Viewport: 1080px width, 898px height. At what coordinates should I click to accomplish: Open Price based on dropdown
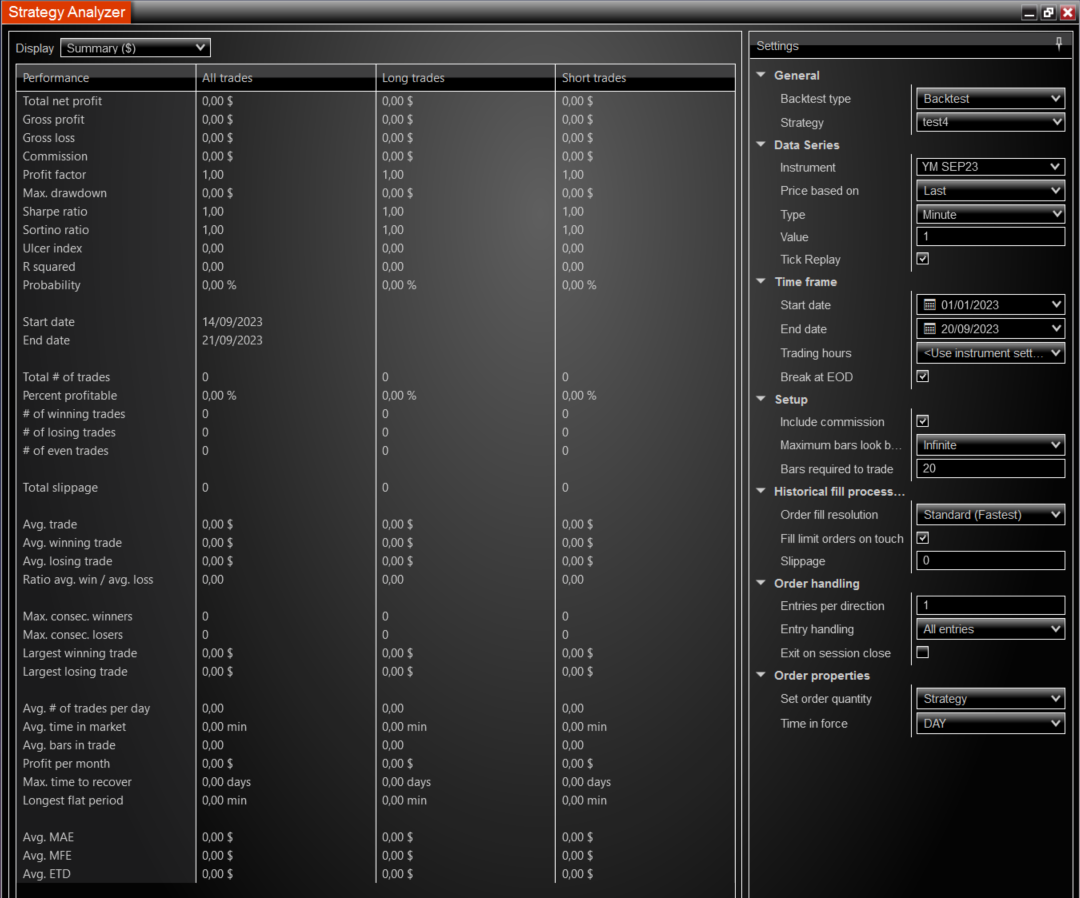990,191
